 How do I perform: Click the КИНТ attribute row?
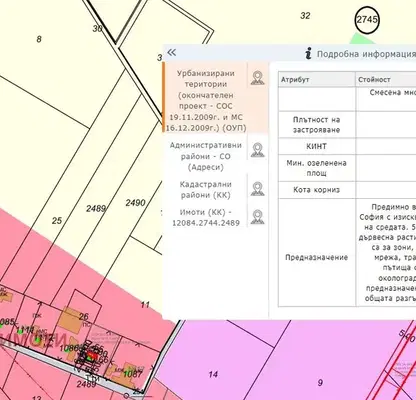[347, 146]
